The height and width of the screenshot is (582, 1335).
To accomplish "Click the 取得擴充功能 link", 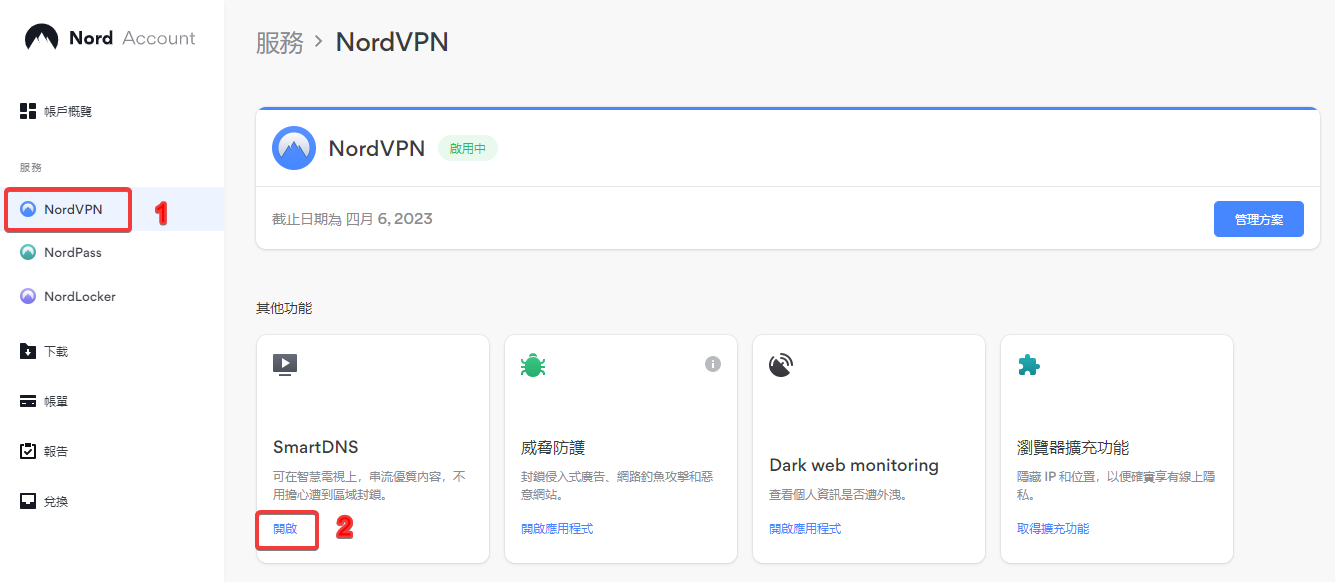I will [x=1053, y=528].
